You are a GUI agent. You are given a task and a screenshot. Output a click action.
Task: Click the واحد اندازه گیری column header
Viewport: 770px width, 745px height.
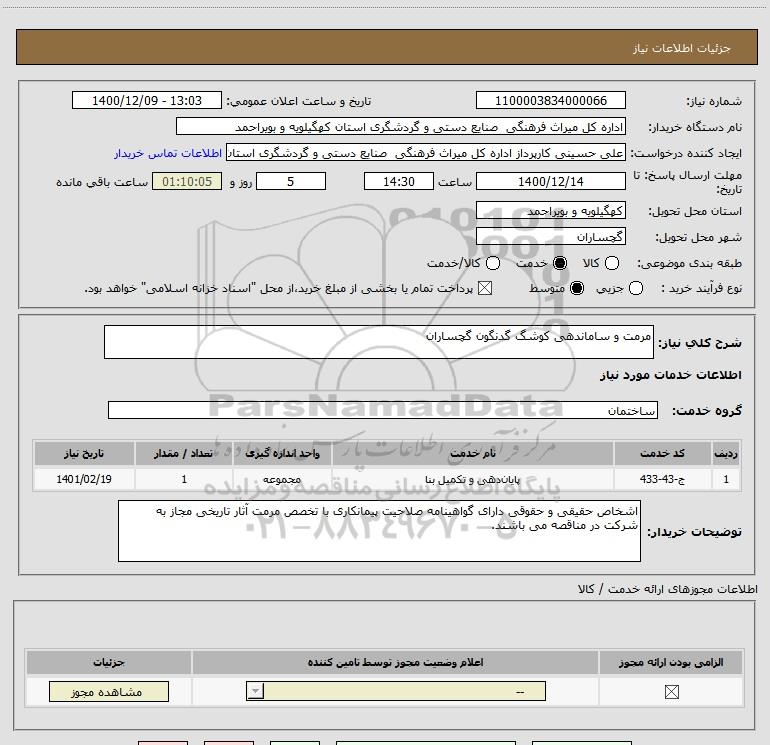282,453
